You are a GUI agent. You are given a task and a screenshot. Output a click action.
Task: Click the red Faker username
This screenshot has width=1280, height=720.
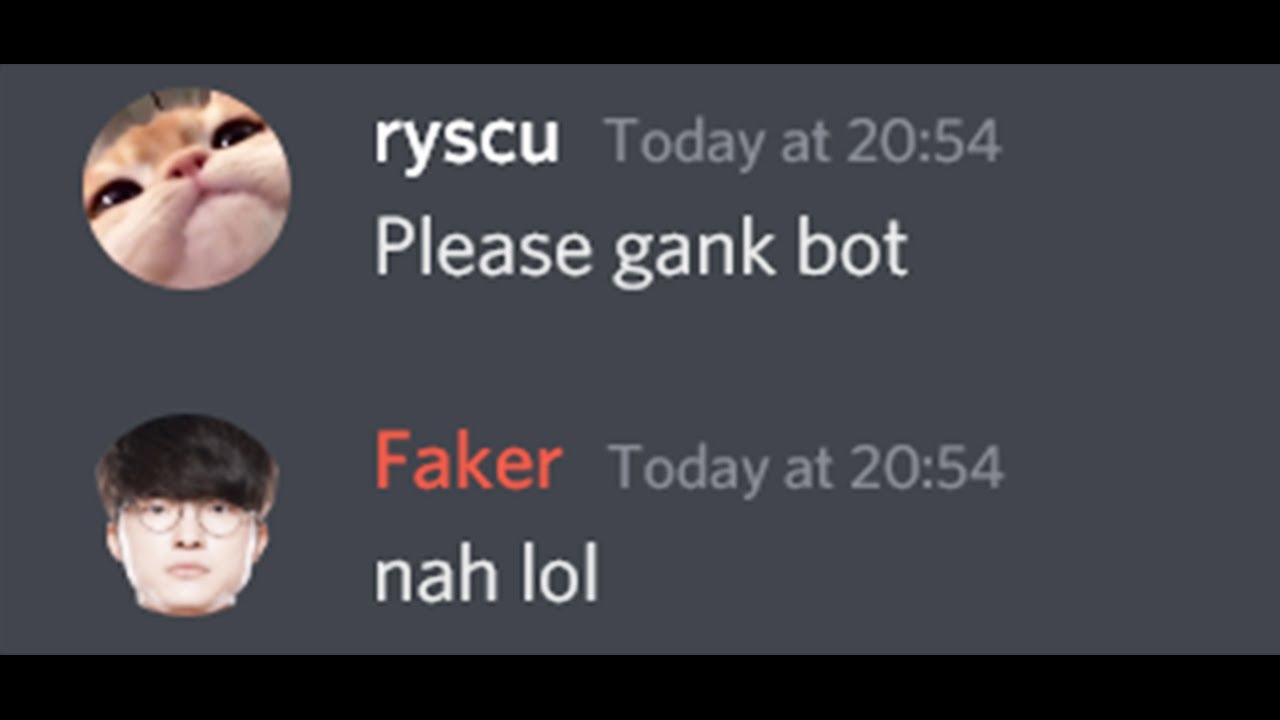(x=468, y=463)
